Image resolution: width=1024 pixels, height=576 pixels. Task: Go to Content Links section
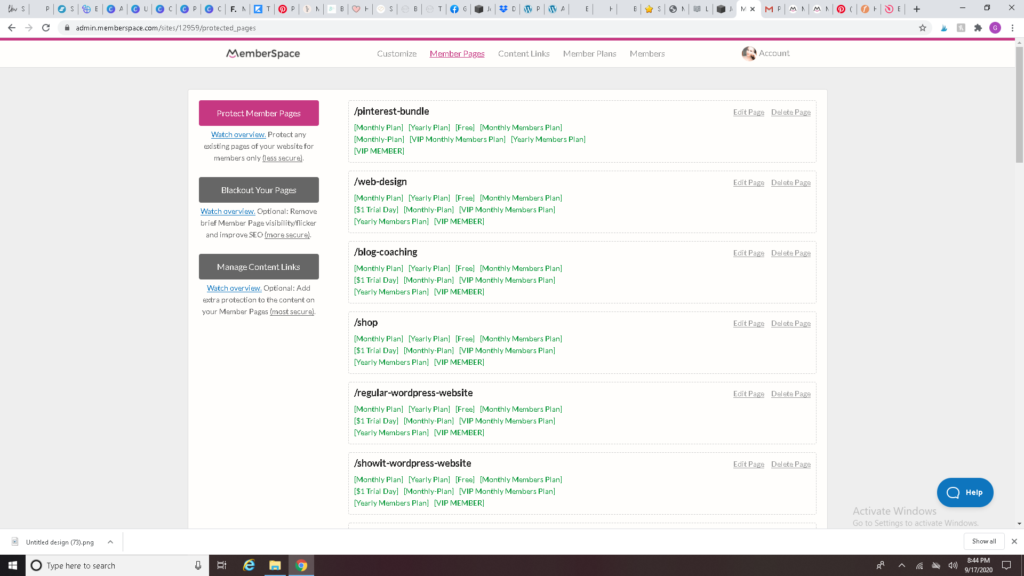tap(523, 54)
